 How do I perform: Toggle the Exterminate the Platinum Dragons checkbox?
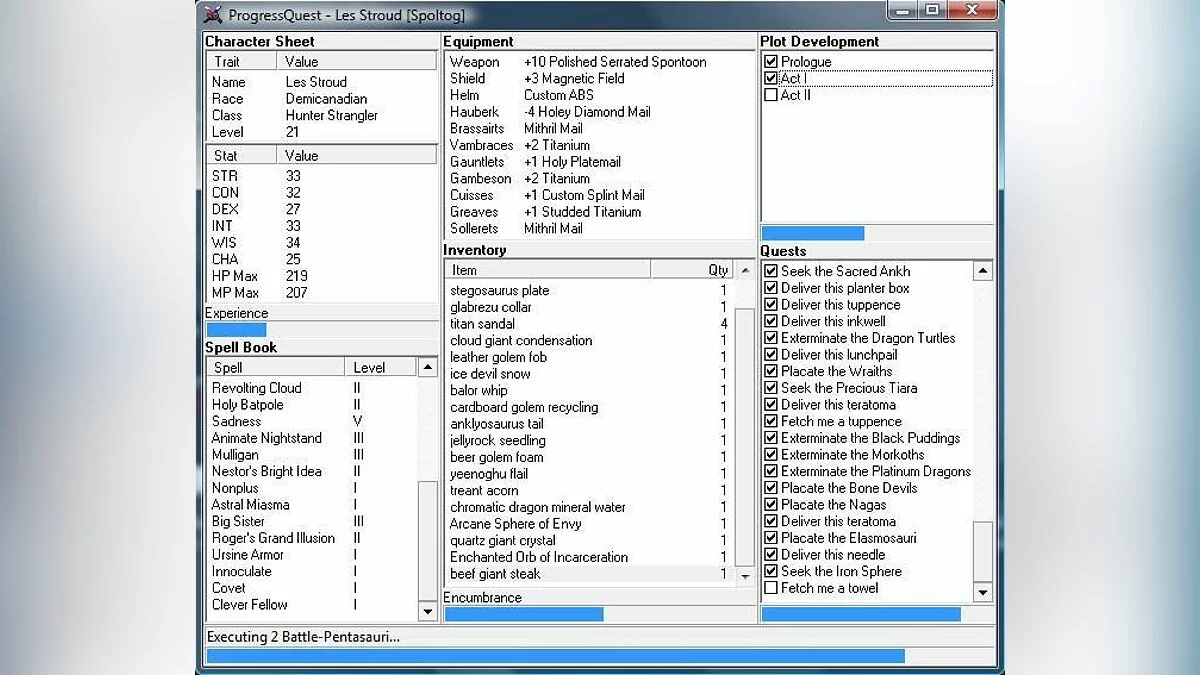(770, 471)
